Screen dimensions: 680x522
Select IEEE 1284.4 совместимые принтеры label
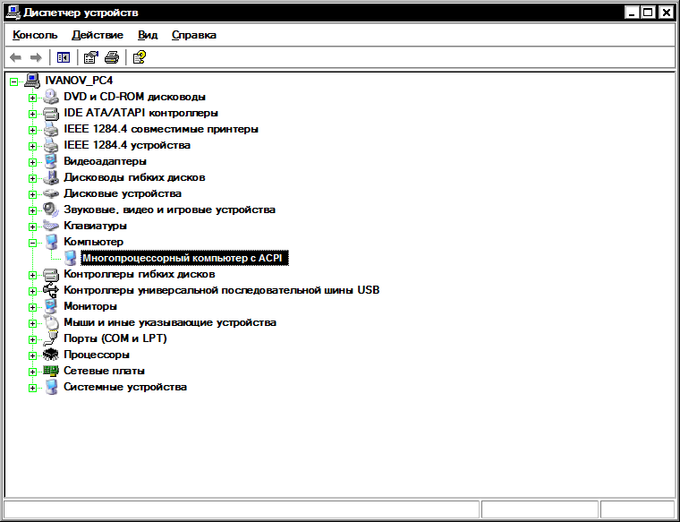(x=161, y=129)
